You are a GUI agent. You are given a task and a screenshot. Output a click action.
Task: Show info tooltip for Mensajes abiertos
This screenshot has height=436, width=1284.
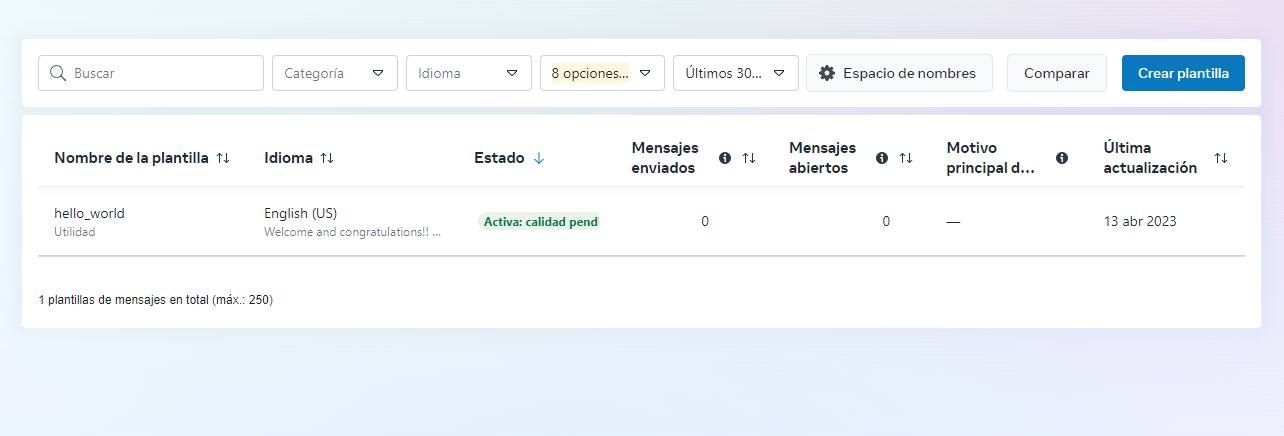882,158
